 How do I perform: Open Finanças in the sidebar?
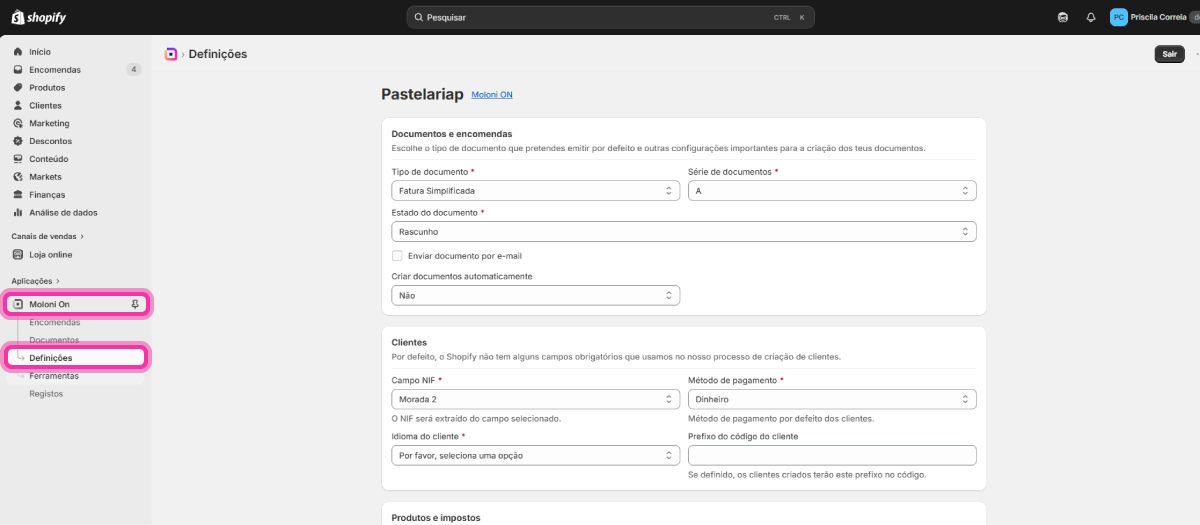tap(47, 194)
